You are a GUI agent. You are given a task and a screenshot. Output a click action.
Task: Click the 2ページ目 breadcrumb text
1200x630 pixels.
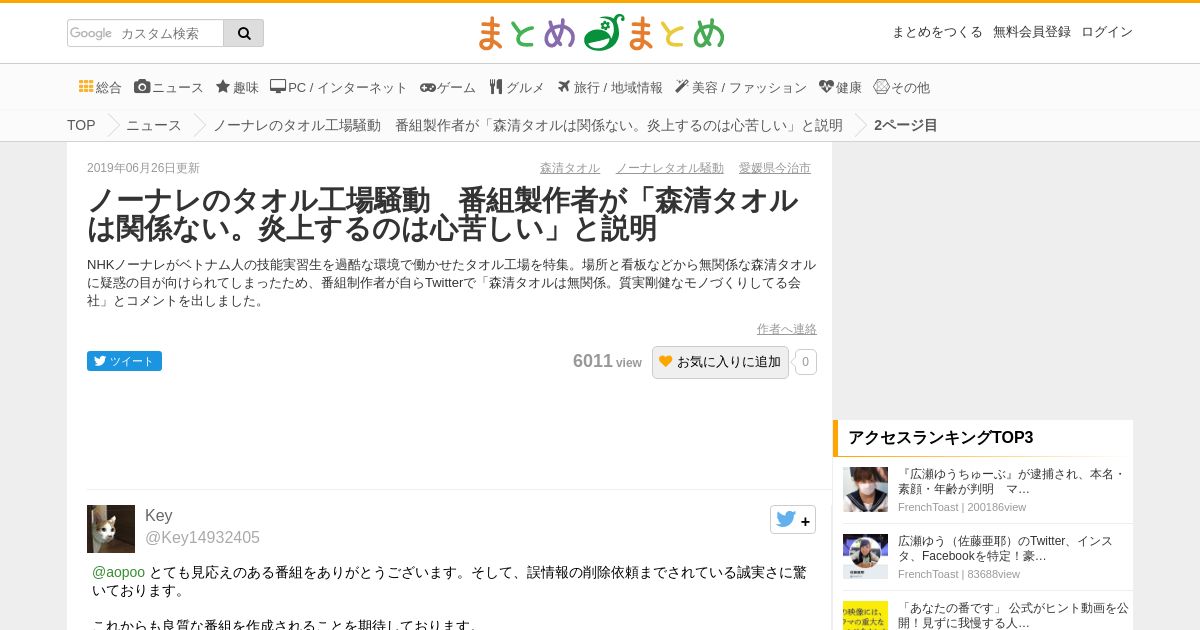point(906,125)
